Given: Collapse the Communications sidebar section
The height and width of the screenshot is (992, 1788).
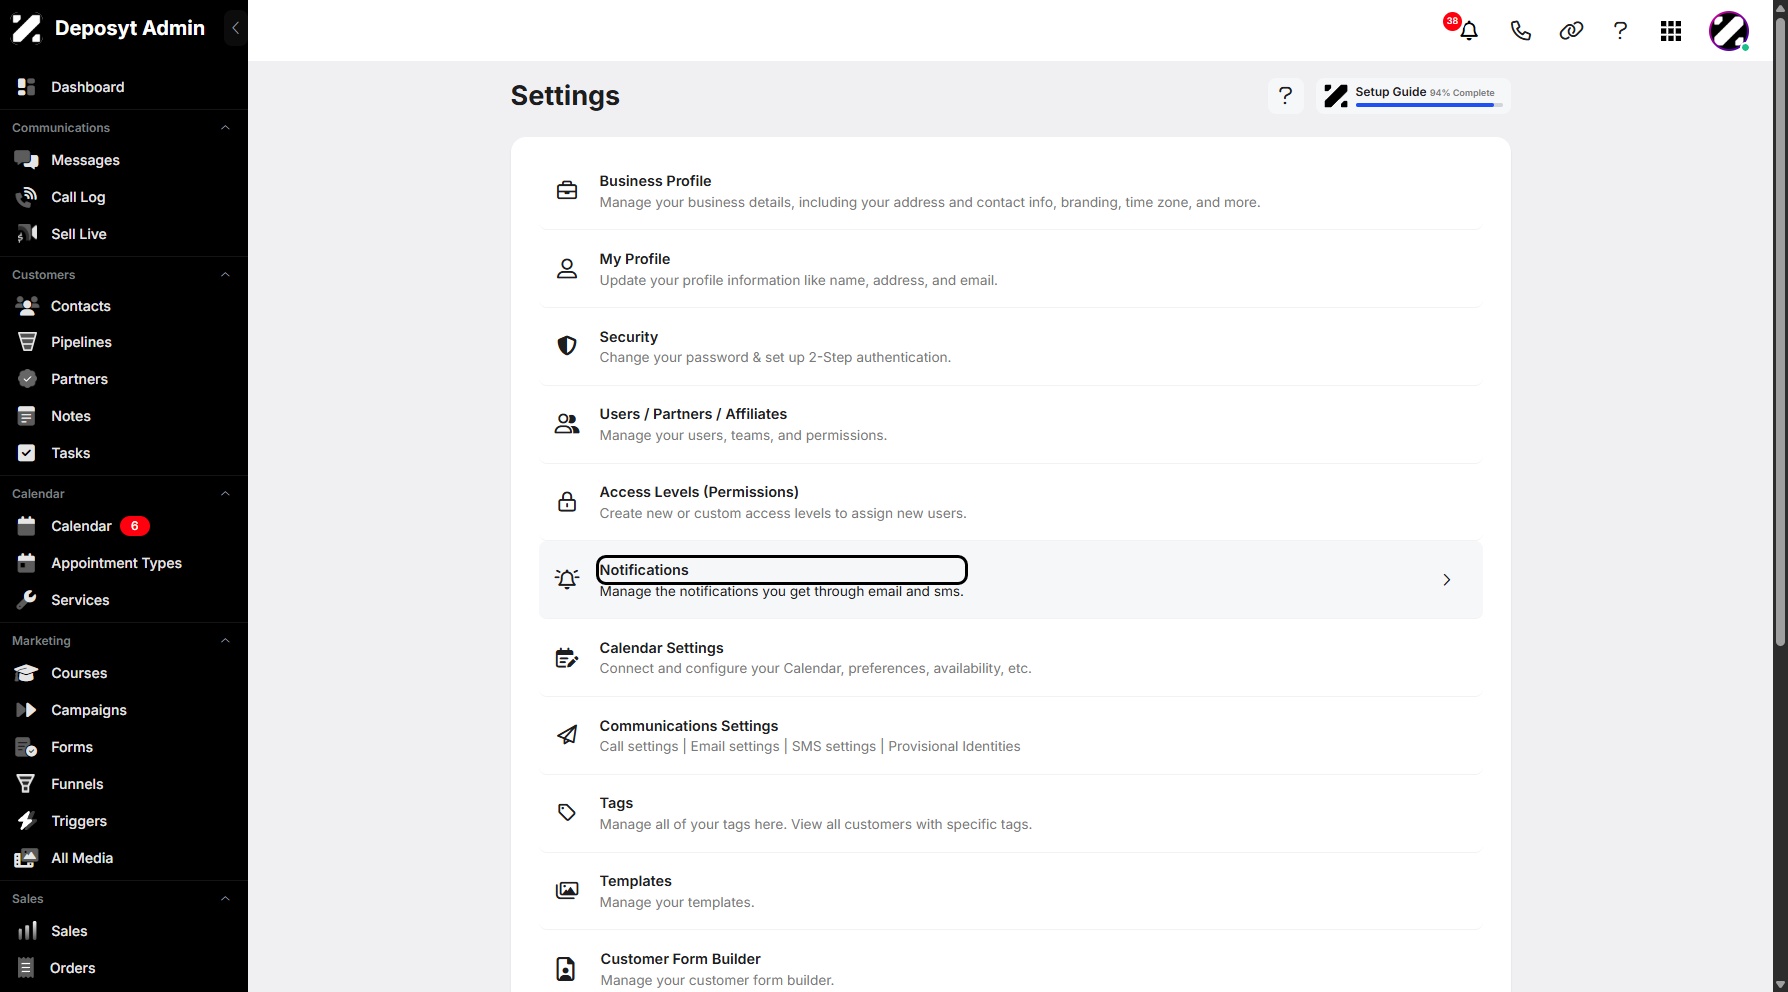Looking at the screenshot, I should (225, 128).
